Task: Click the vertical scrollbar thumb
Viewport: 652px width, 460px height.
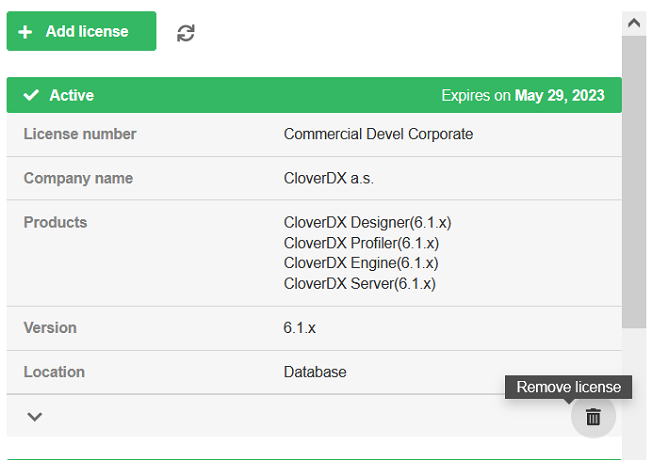Action: point(634,182)
